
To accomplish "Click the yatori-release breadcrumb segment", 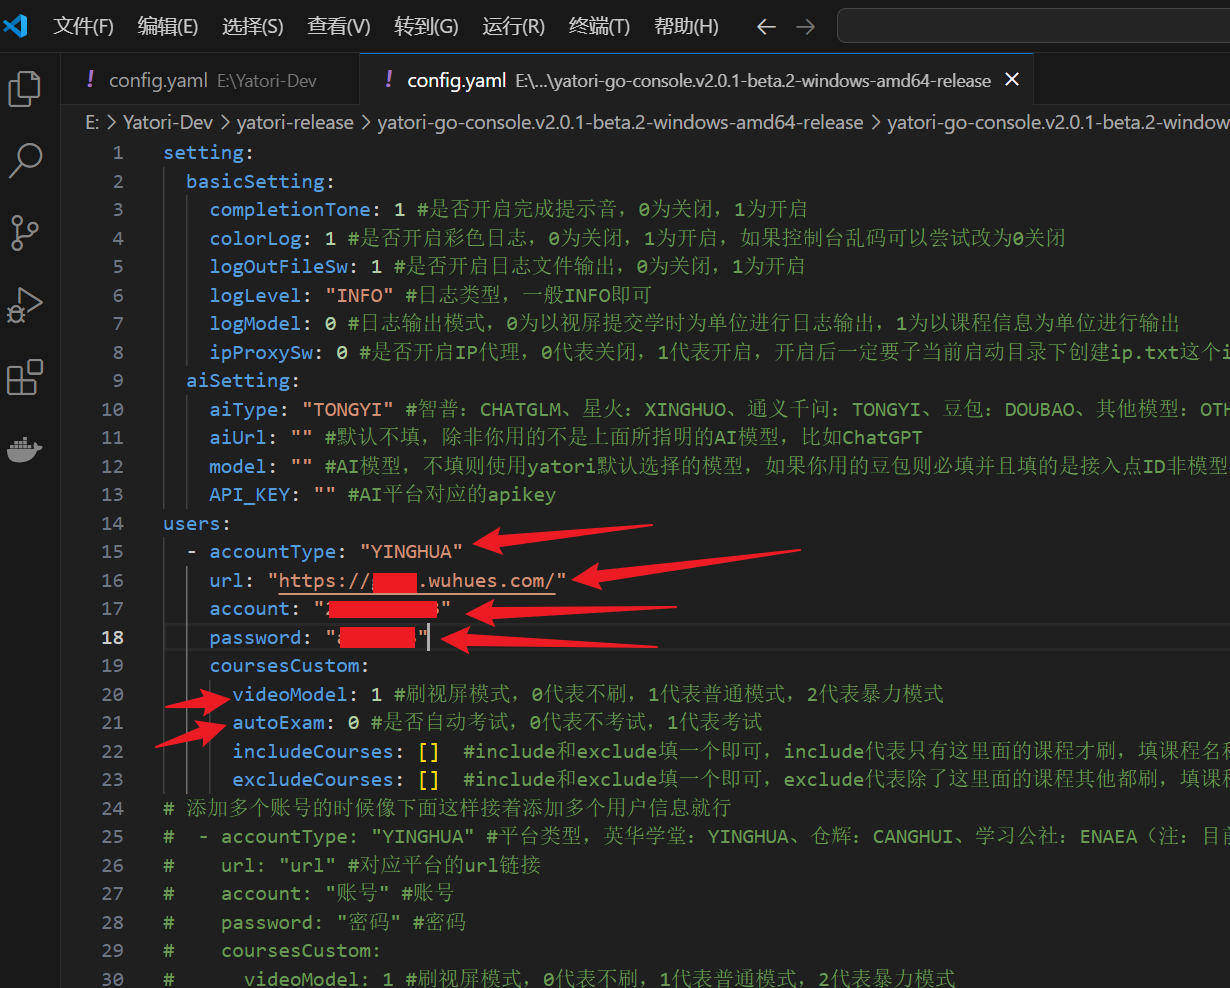I will (294, 123).
